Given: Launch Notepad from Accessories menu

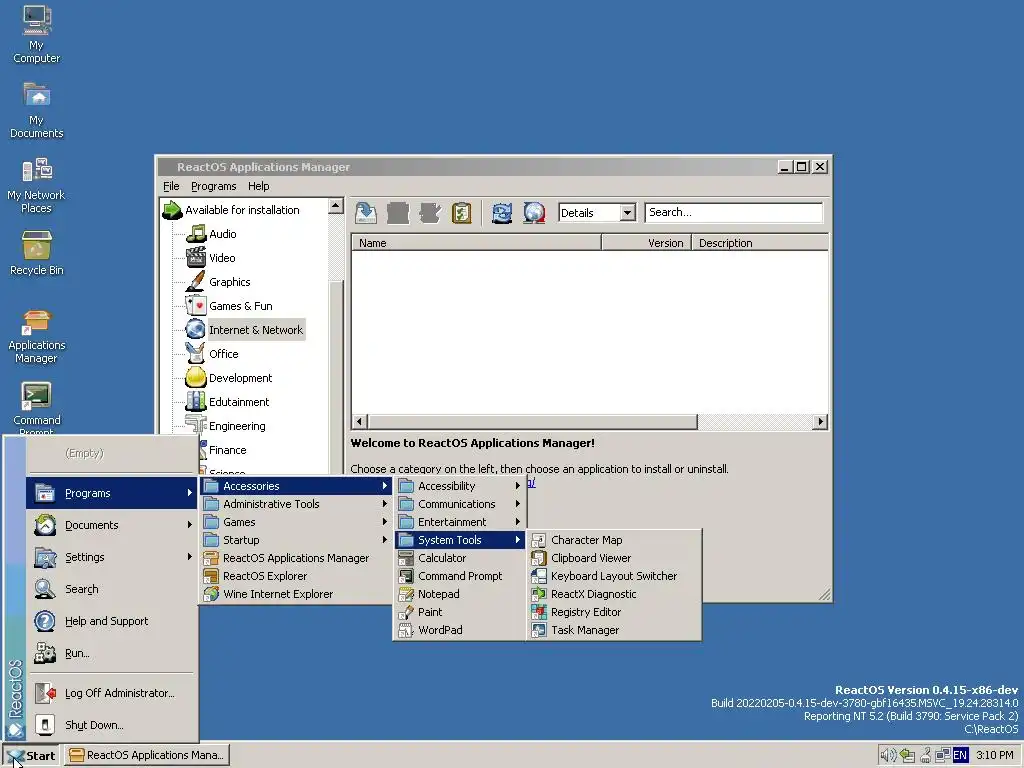Looking at the screenshot, I should click(x=460, y=594).
